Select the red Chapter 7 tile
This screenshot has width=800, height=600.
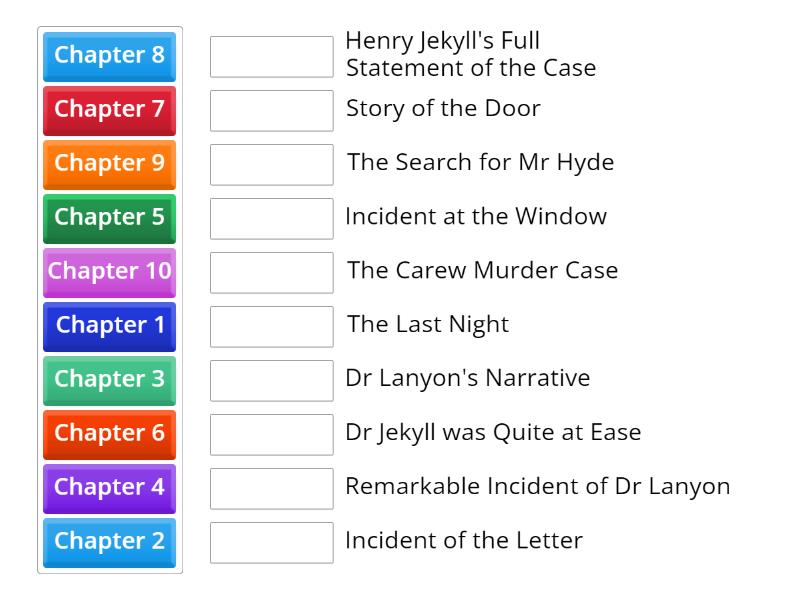click(x=109, y=109)
